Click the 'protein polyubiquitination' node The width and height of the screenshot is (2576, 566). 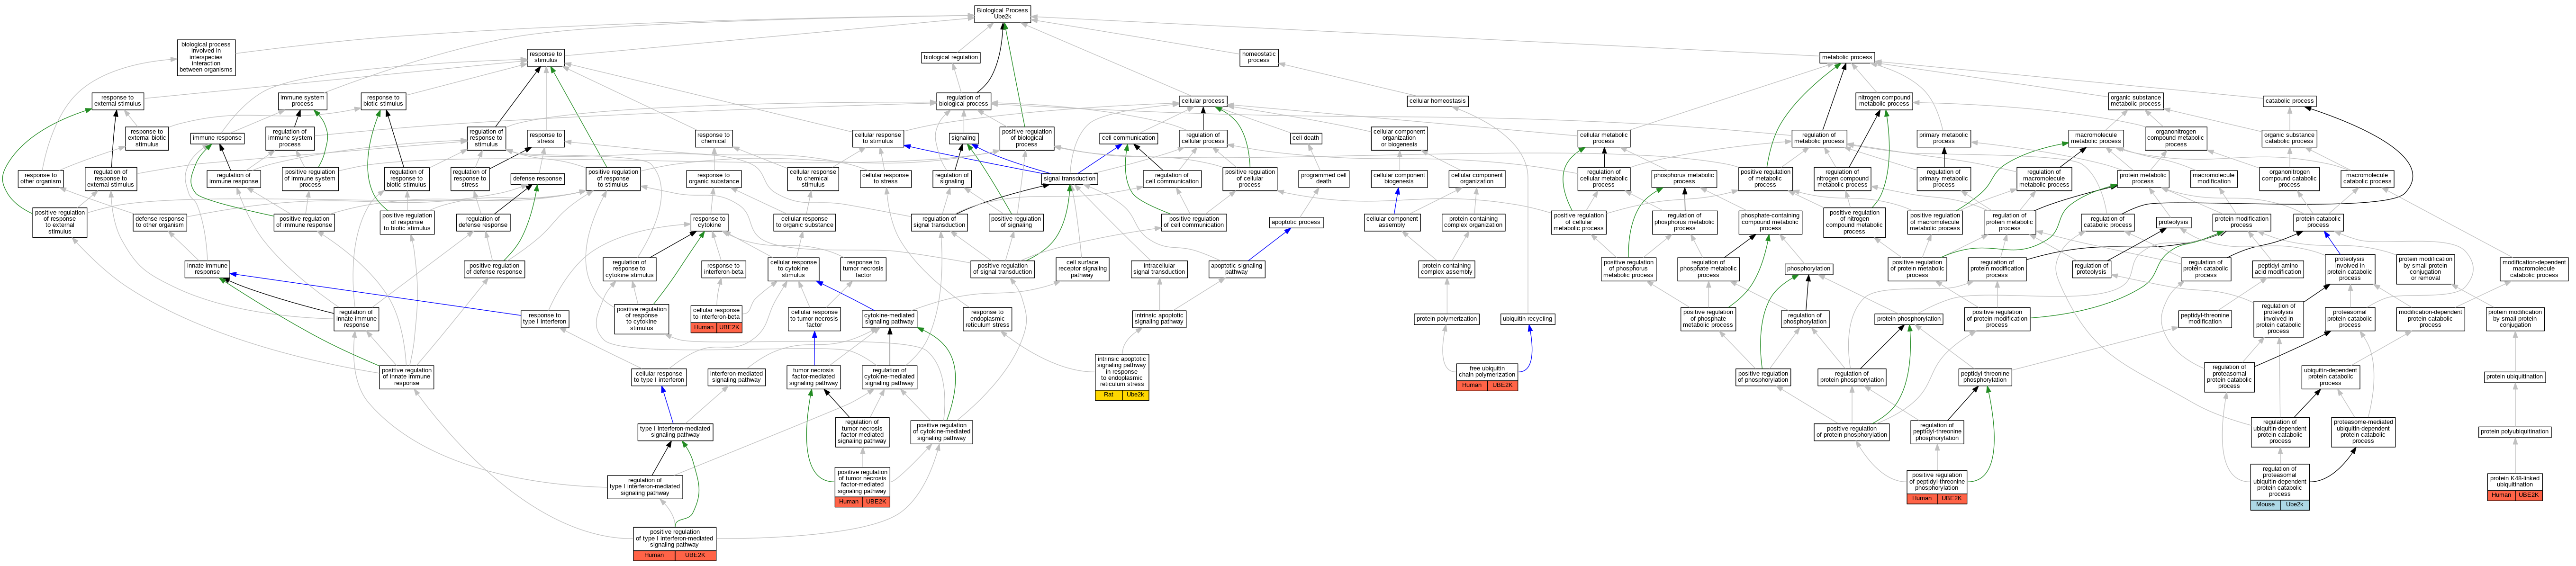point(2515,432)
